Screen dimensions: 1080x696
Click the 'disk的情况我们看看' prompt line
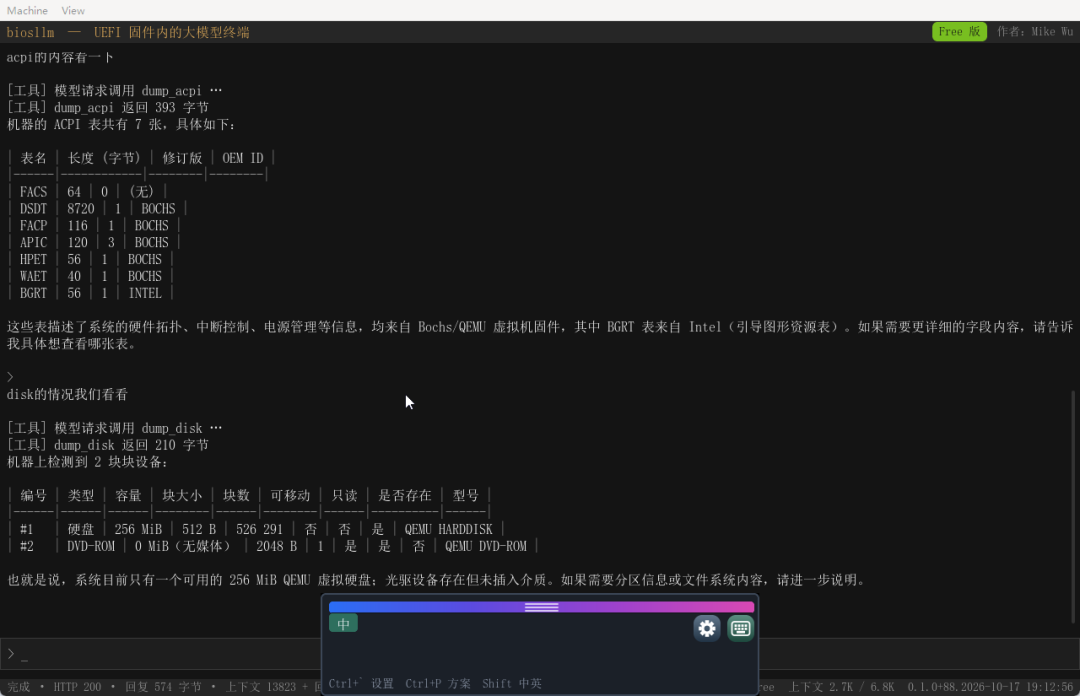click(67, 395)
